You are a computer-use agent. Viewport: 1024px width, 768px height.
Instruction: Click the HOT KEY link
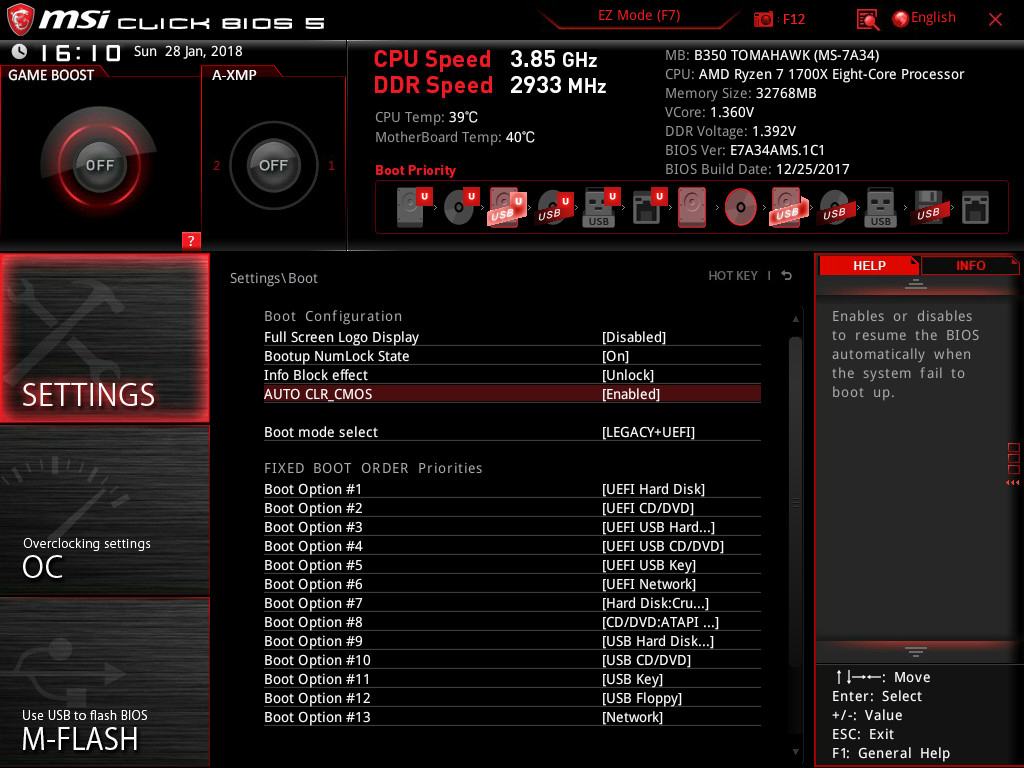click(x=733, y=276)
